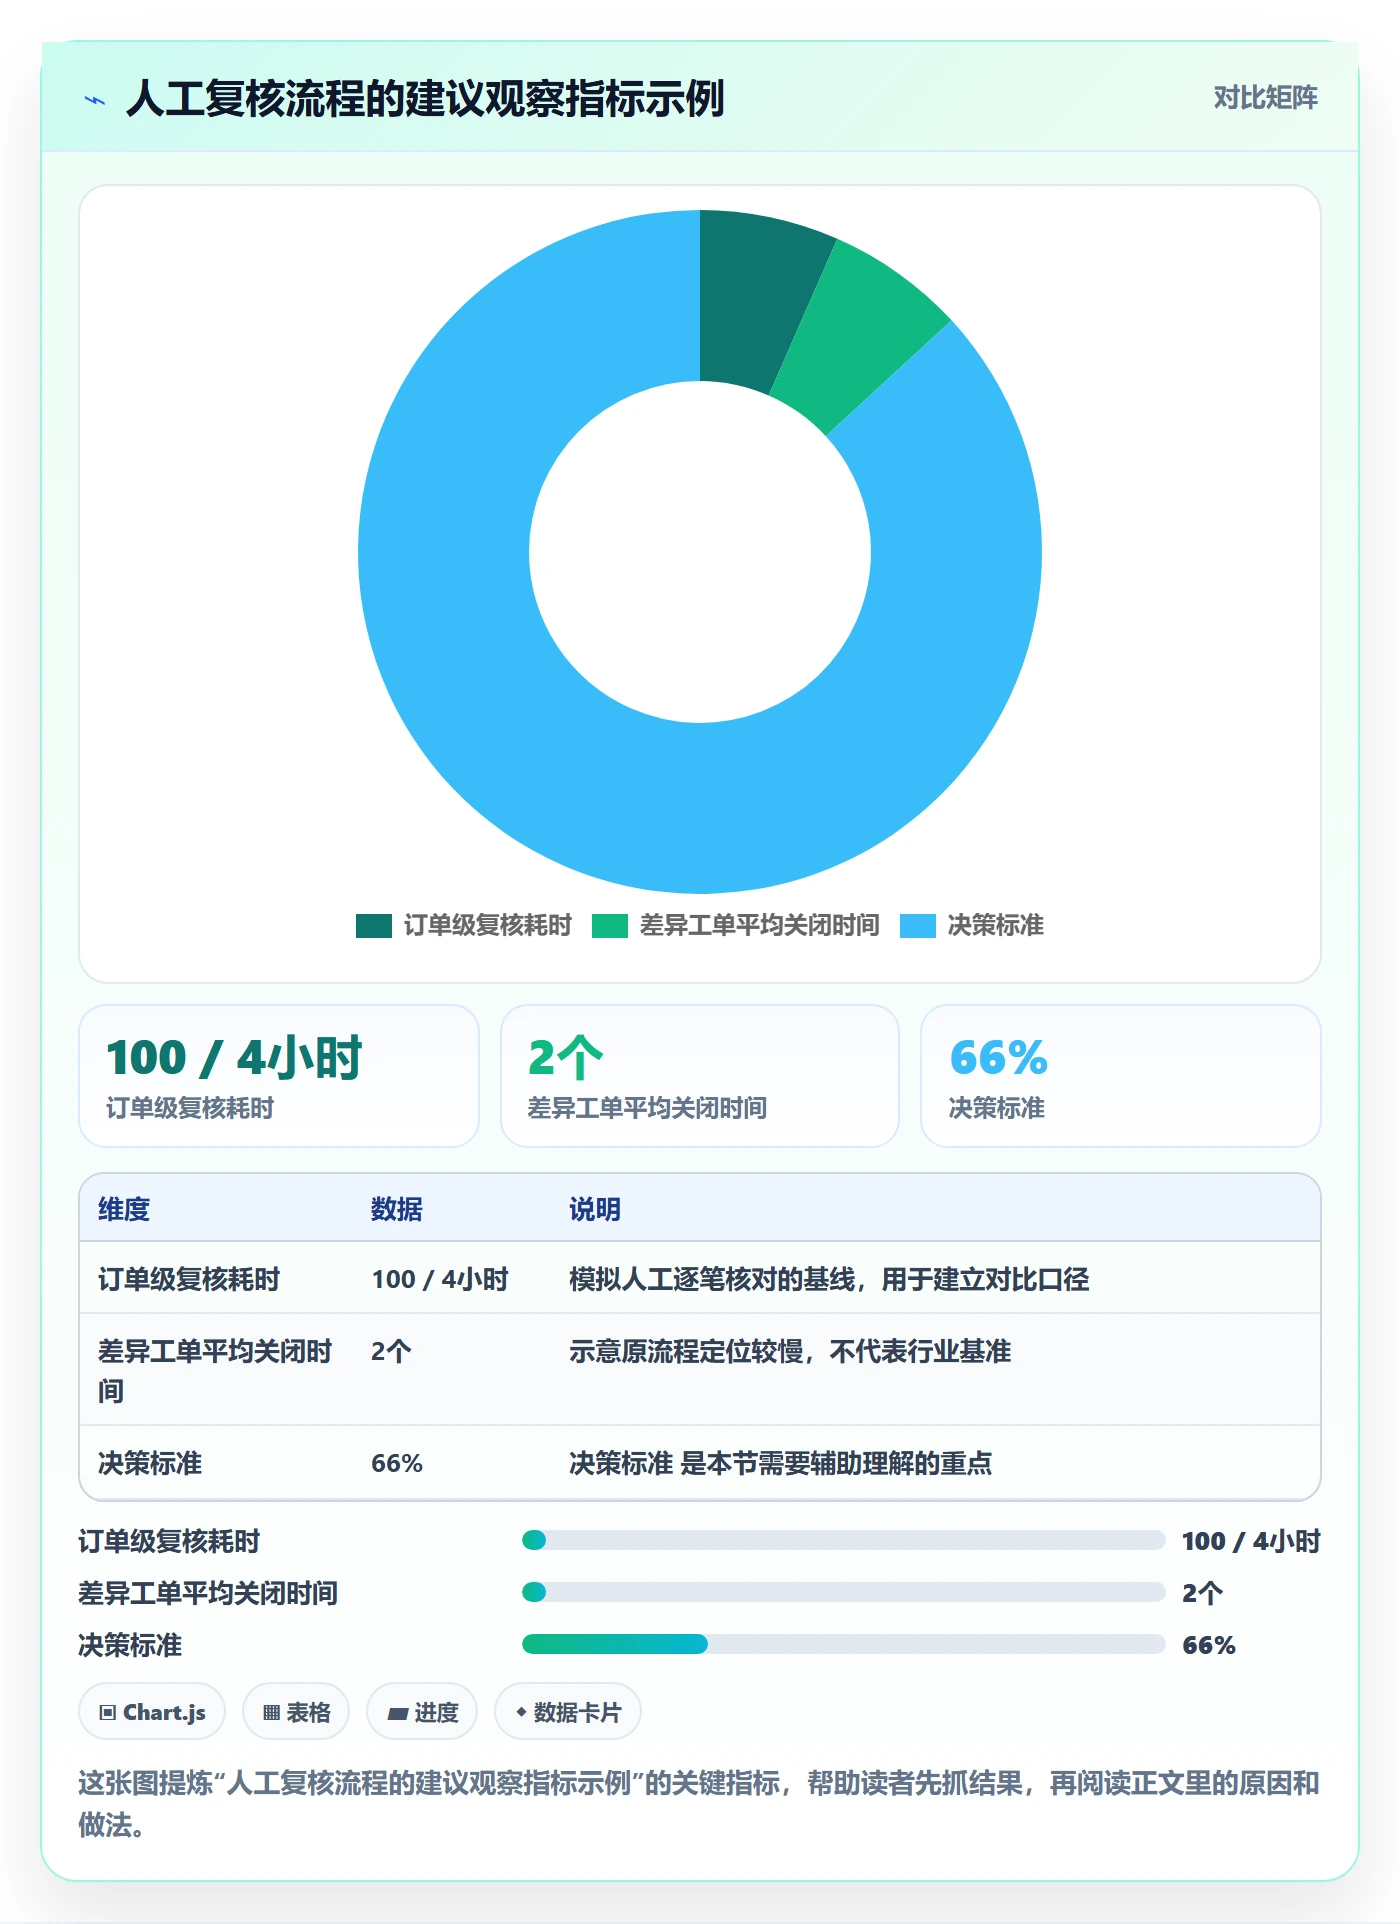This screenshot has height=1924, width=1400.
Task: Click legend label 差异工单平均关闭时间
Action: tap(759, 925)
